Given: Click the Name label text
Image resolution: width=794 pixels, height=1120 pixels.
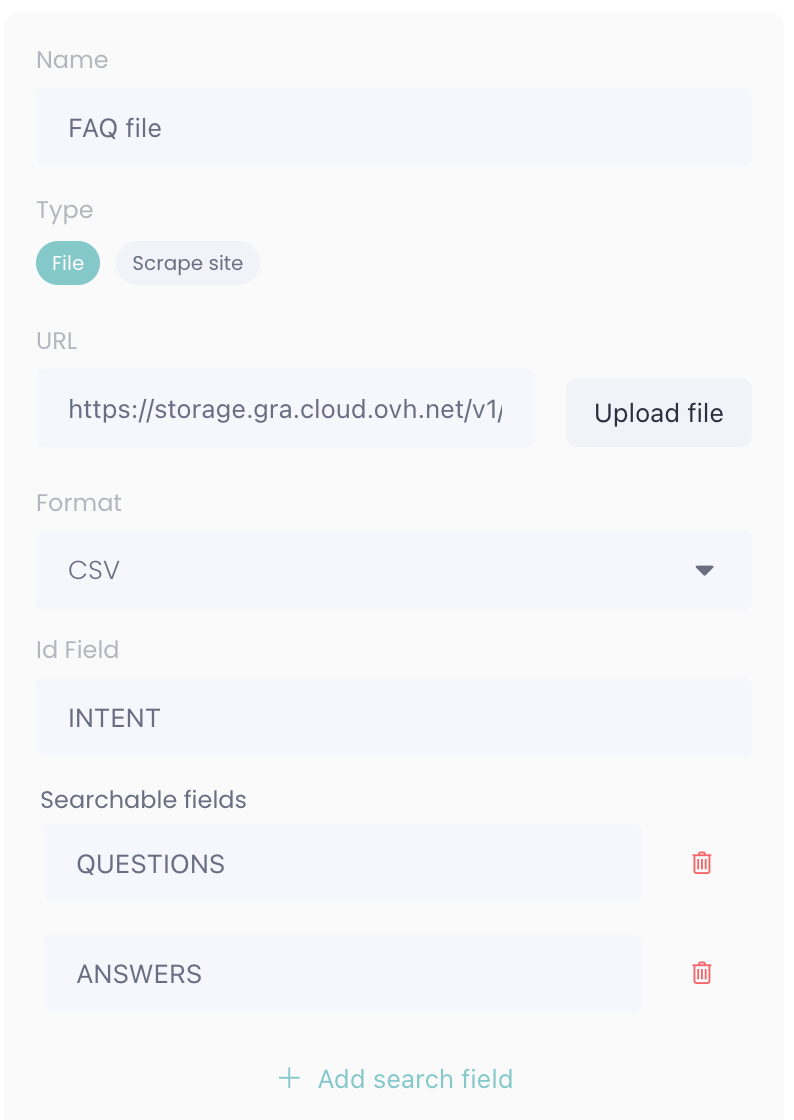Looking at the screenshot, I should click(72, 60).
